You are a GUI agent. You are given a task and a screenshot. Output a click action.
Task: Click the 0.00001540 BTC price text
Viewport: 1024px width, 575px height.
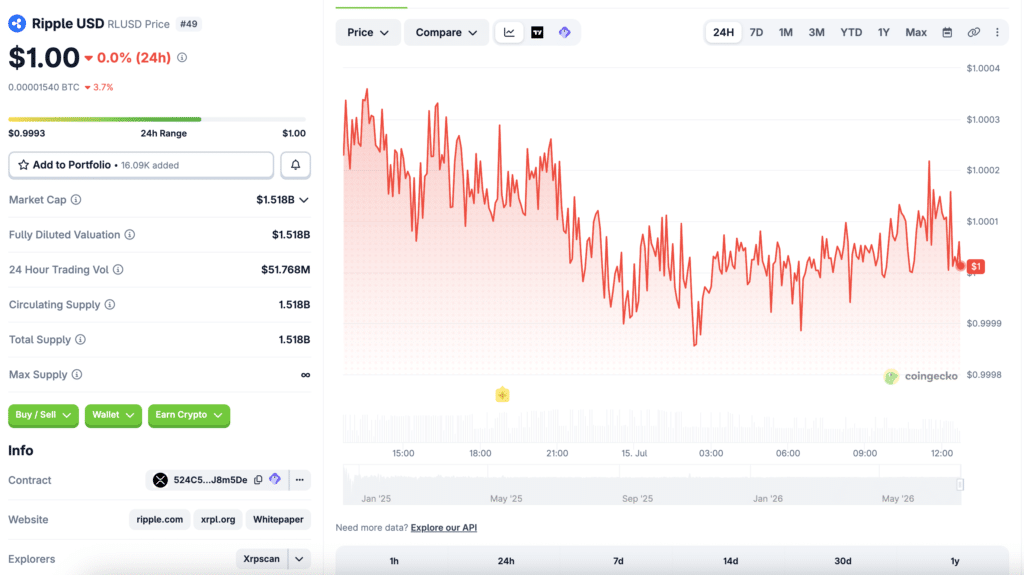click(44, 87)
